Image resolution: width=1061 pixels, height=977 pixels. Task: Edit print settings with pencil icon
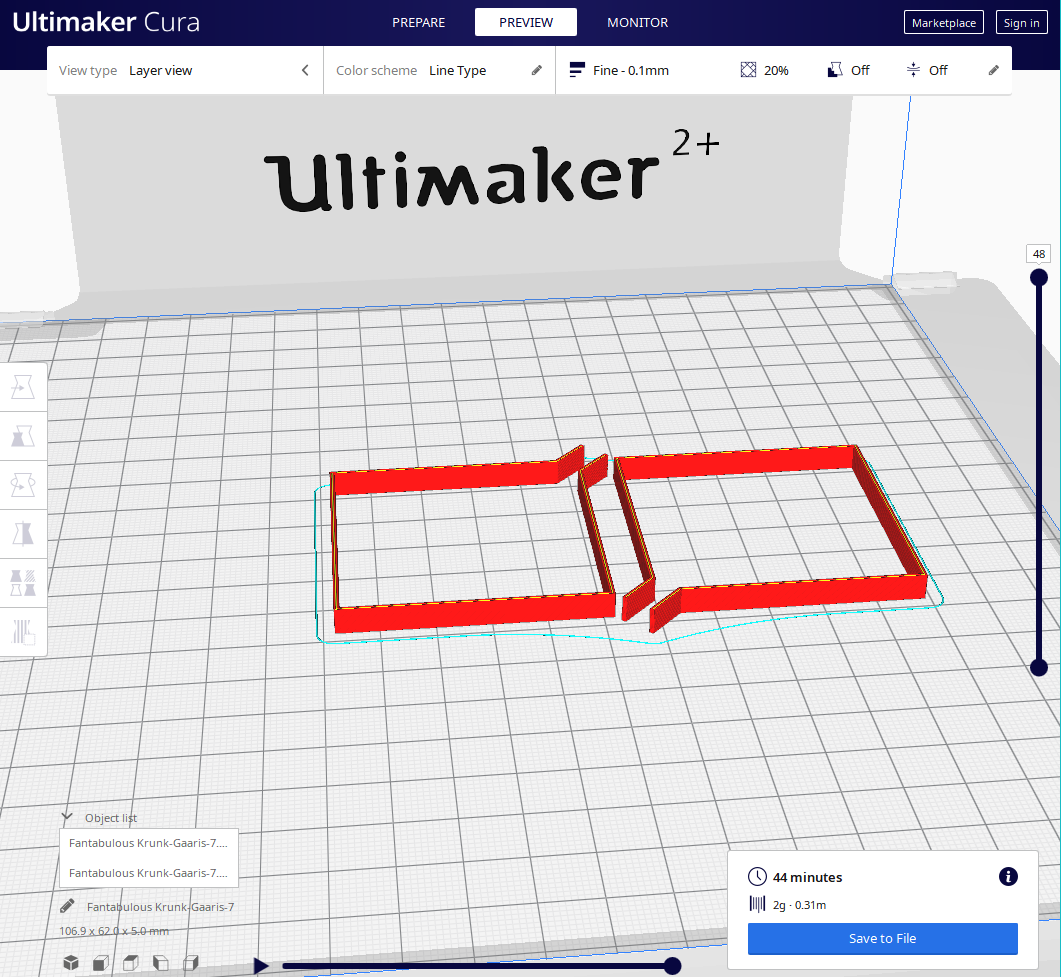(x=993, y=70)
